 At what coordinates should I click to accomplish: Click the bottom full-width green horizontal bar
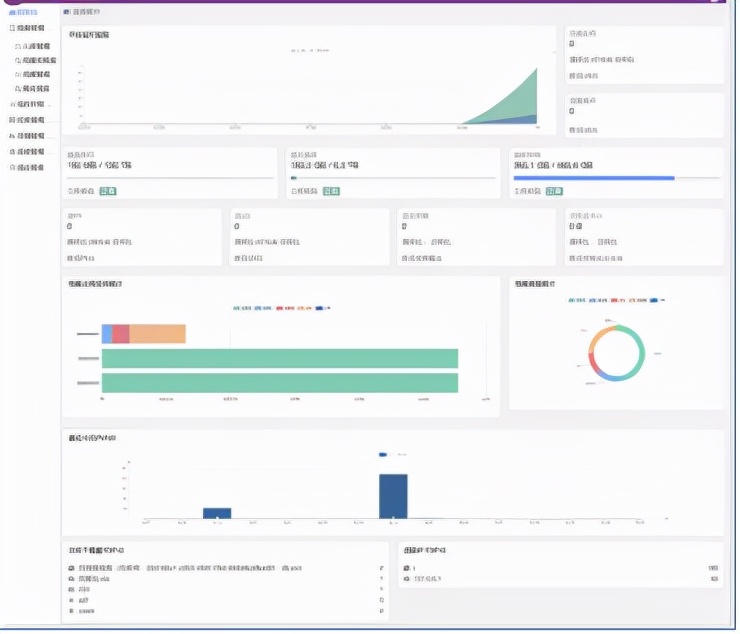[280, 383]
